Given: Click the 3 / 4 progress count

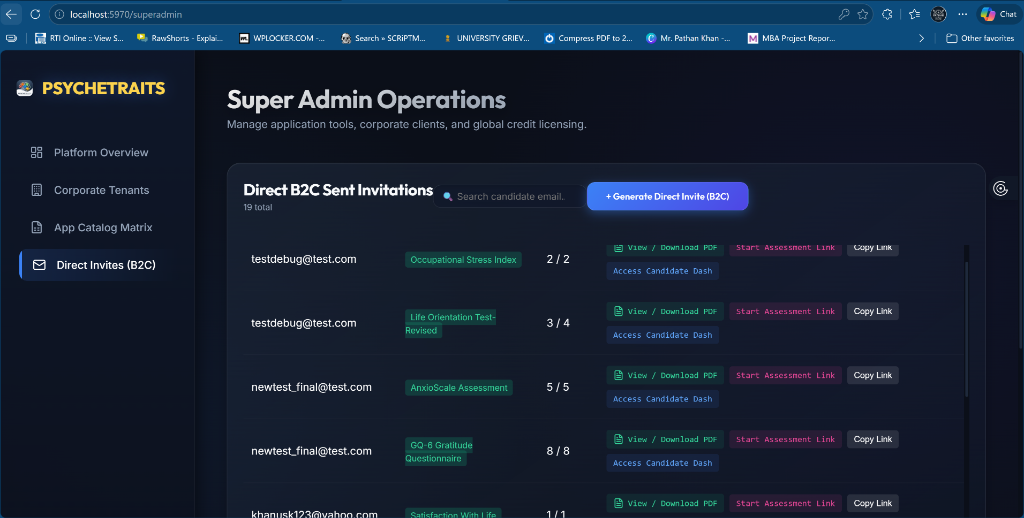Looking at the screenshot, I should (x=558, y=323).
